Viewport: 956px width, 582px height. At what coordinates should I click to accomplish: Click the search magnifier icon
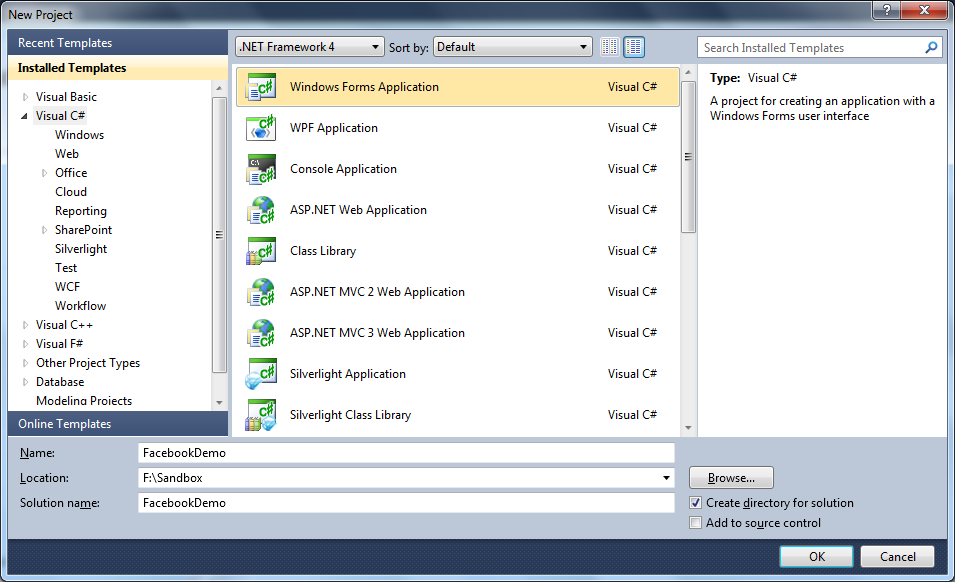(931, 47)
